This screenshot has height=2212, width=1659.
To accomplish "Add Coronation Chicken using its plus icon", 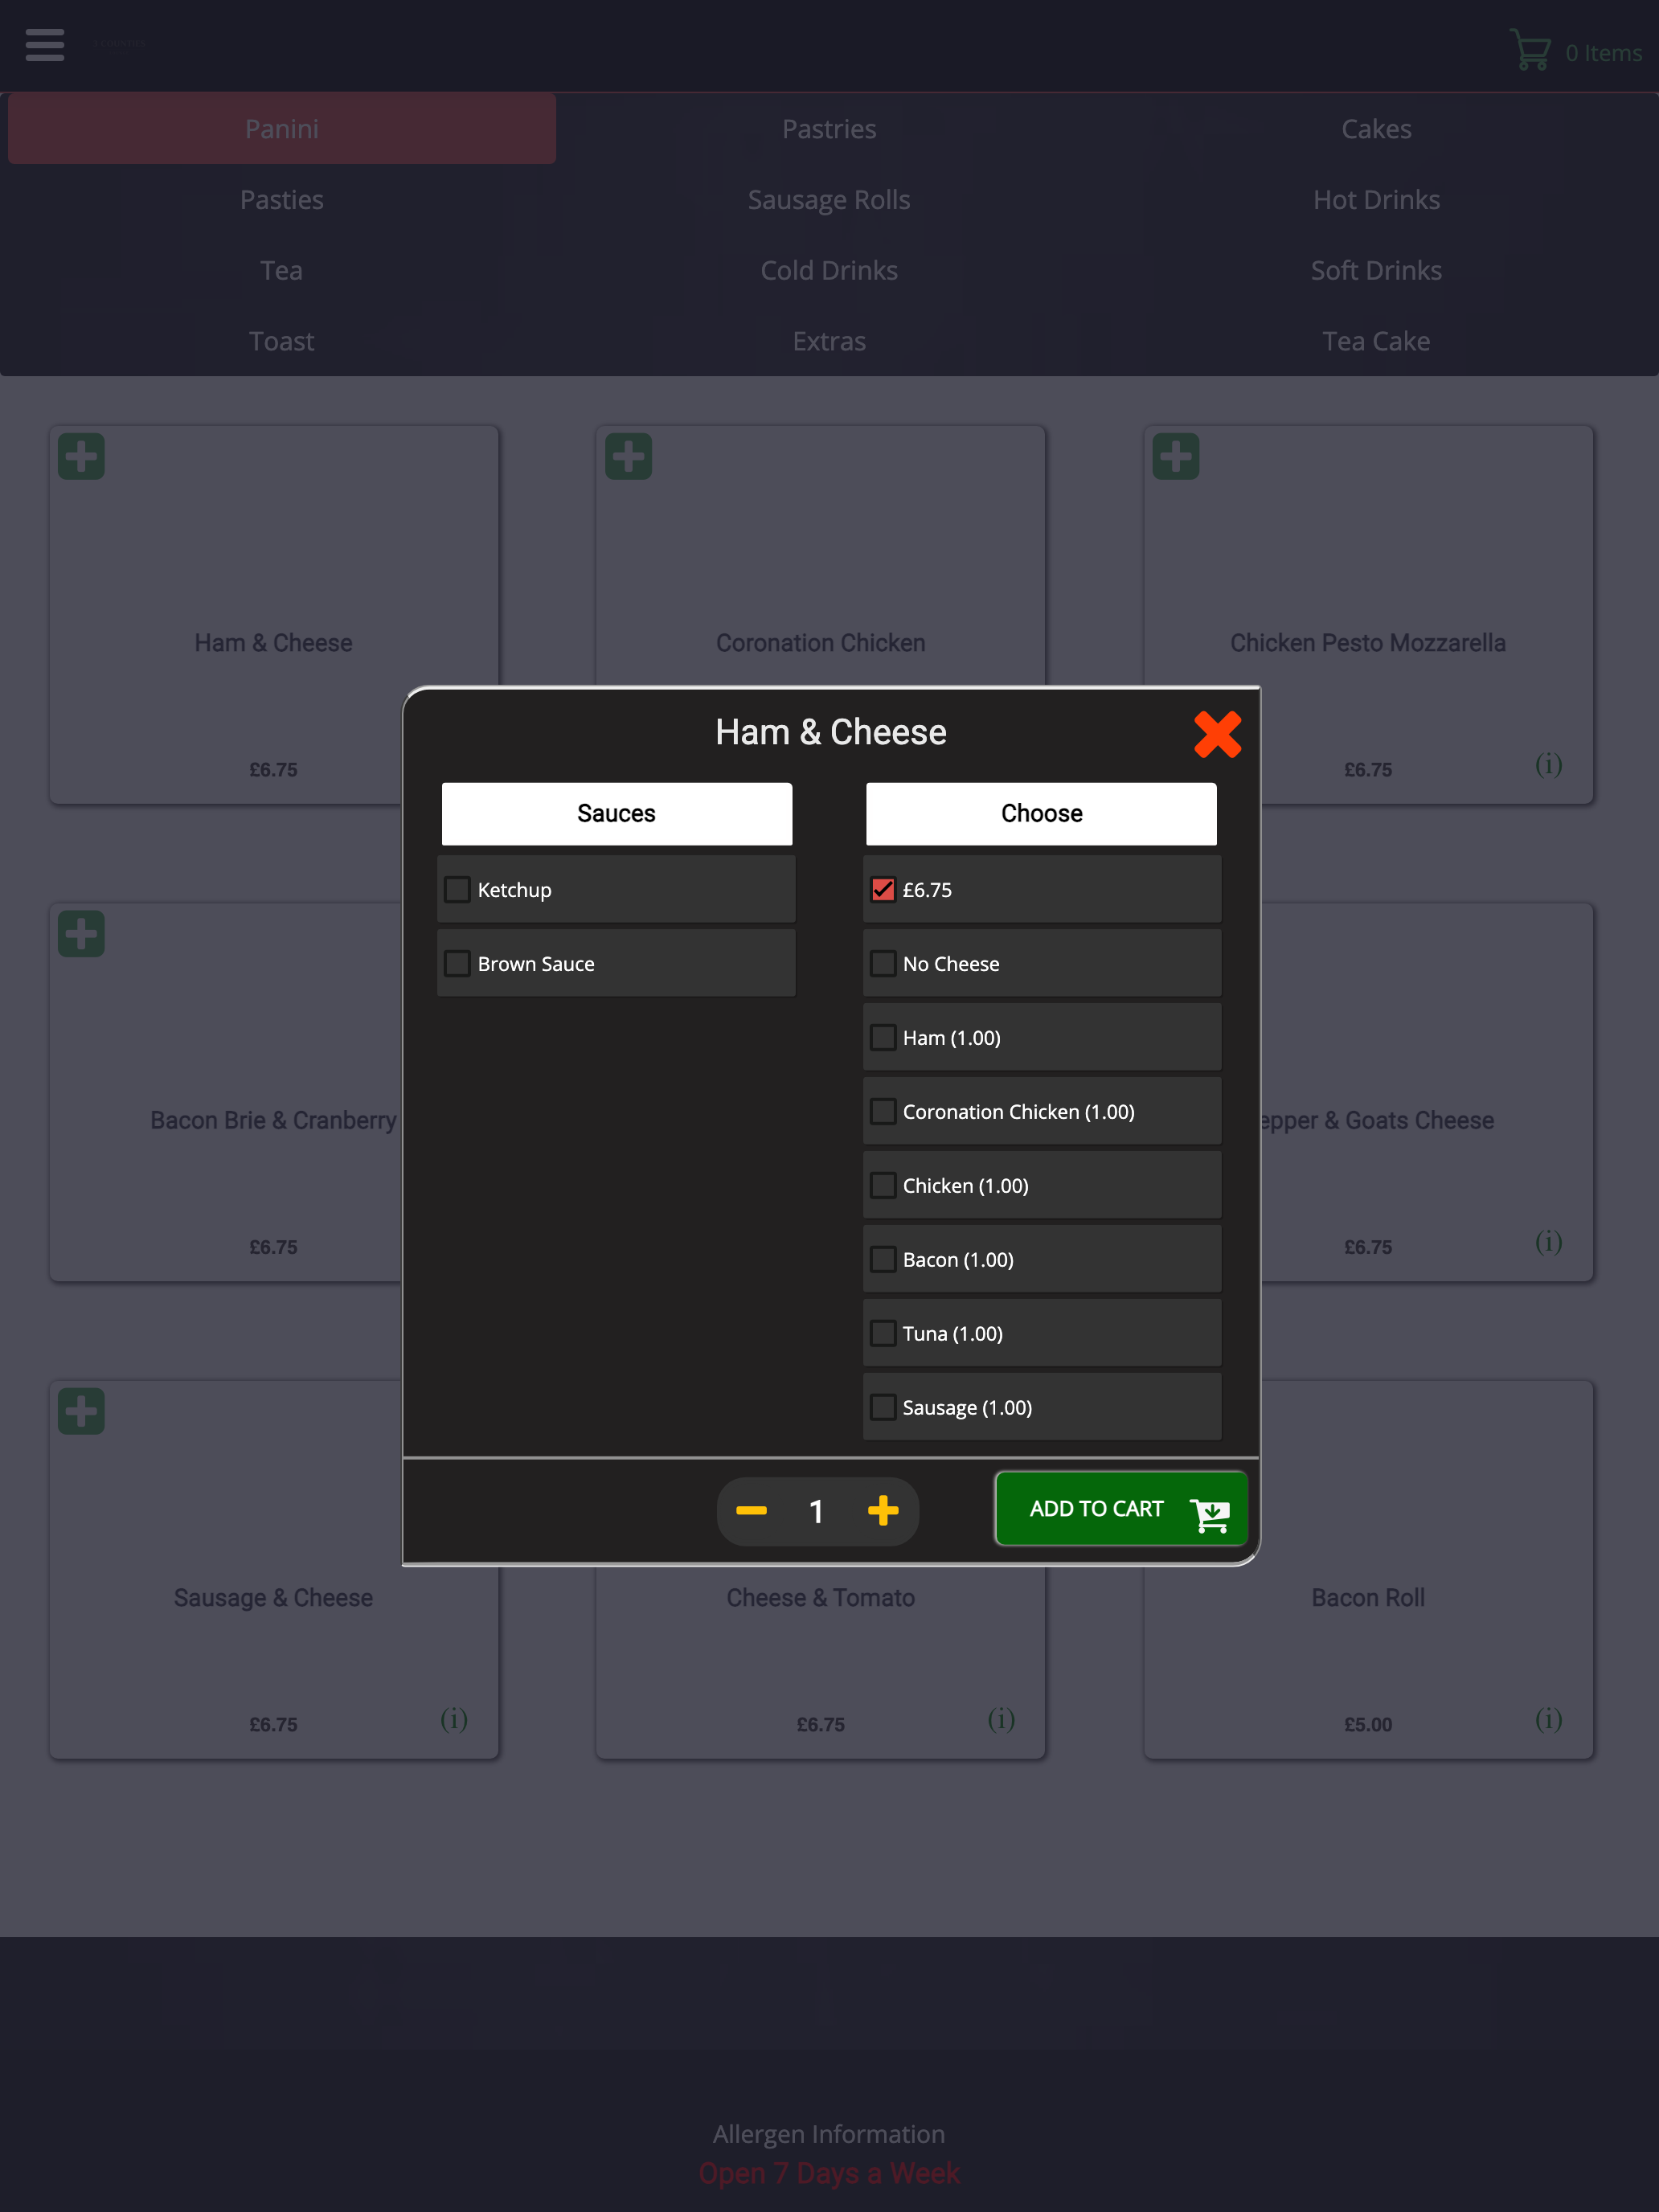I will point(628,457).
